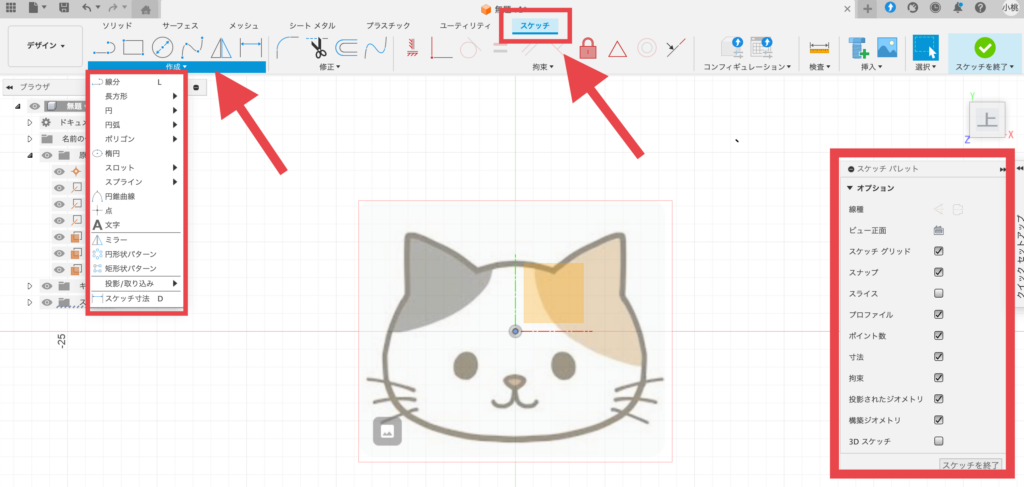Viewport: 1024px width, 487px height.
Task: Choose 文字 from the create menu
Action: click(113, 225)
